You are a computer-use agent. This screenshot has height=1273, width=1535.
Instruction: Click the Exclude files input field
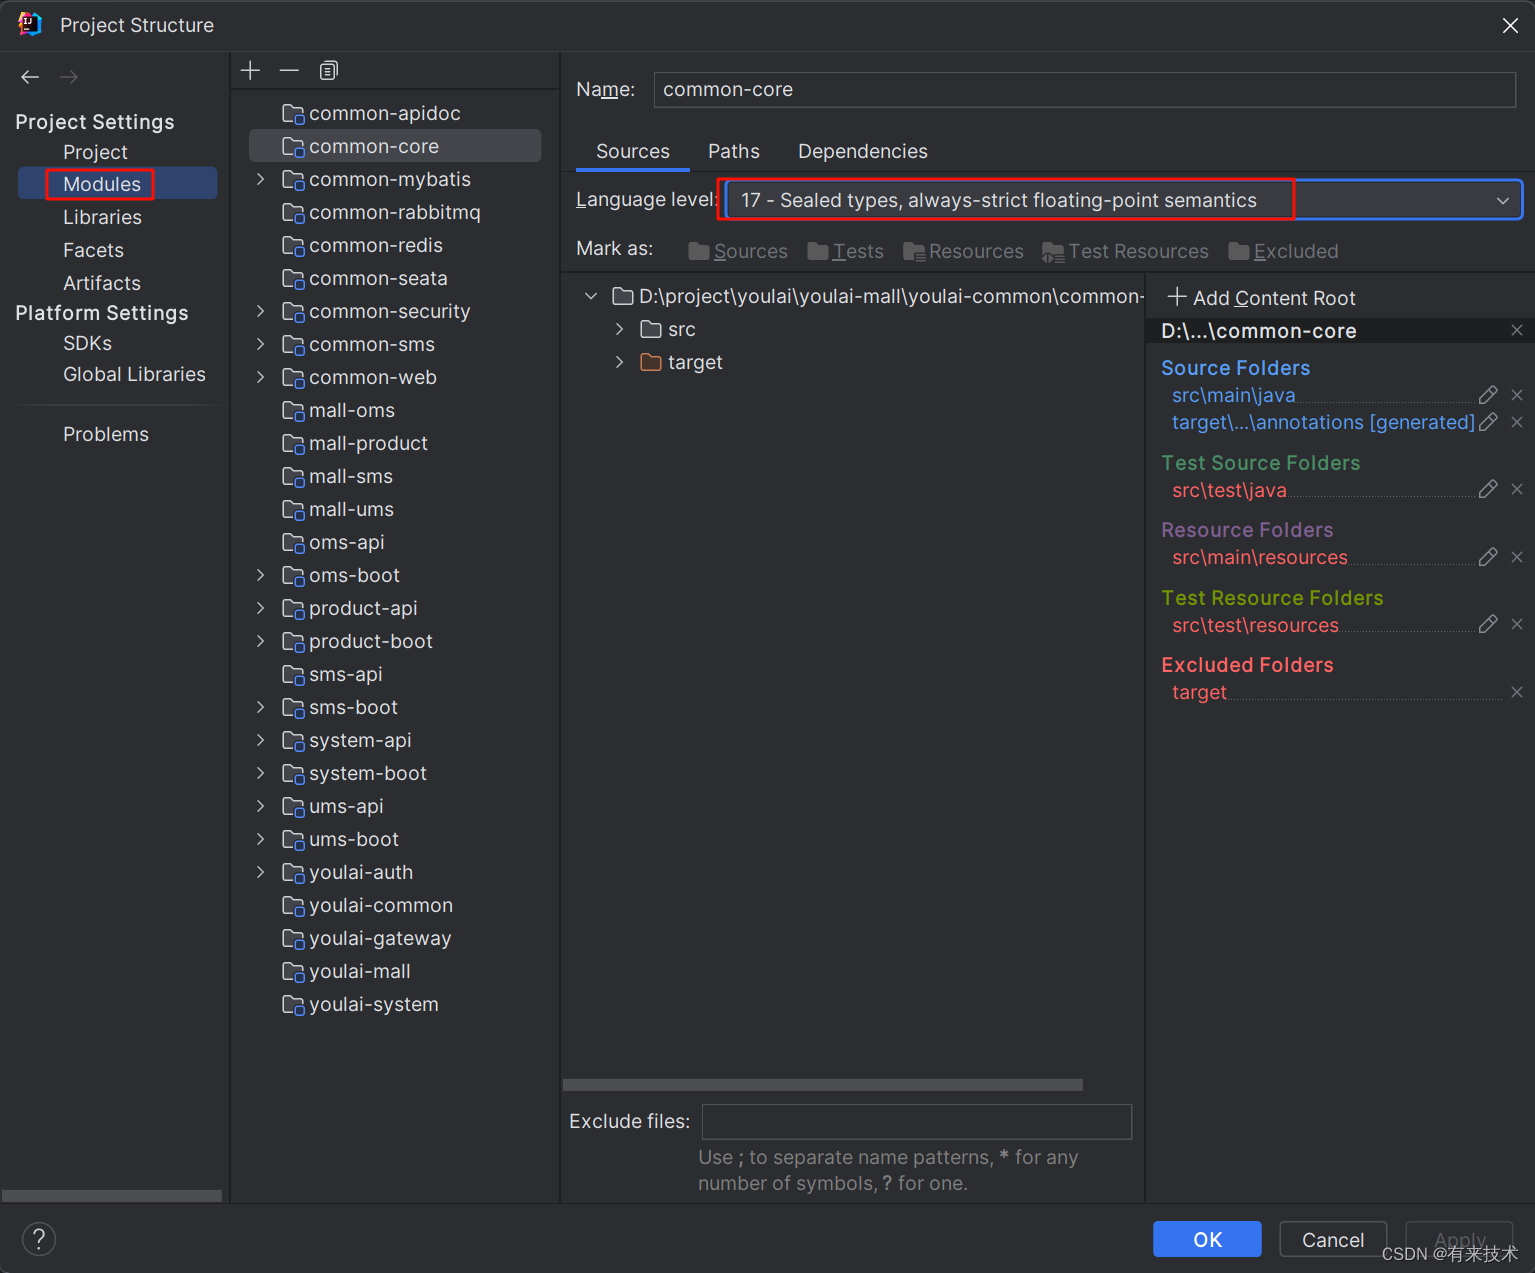pos(917,1121)
